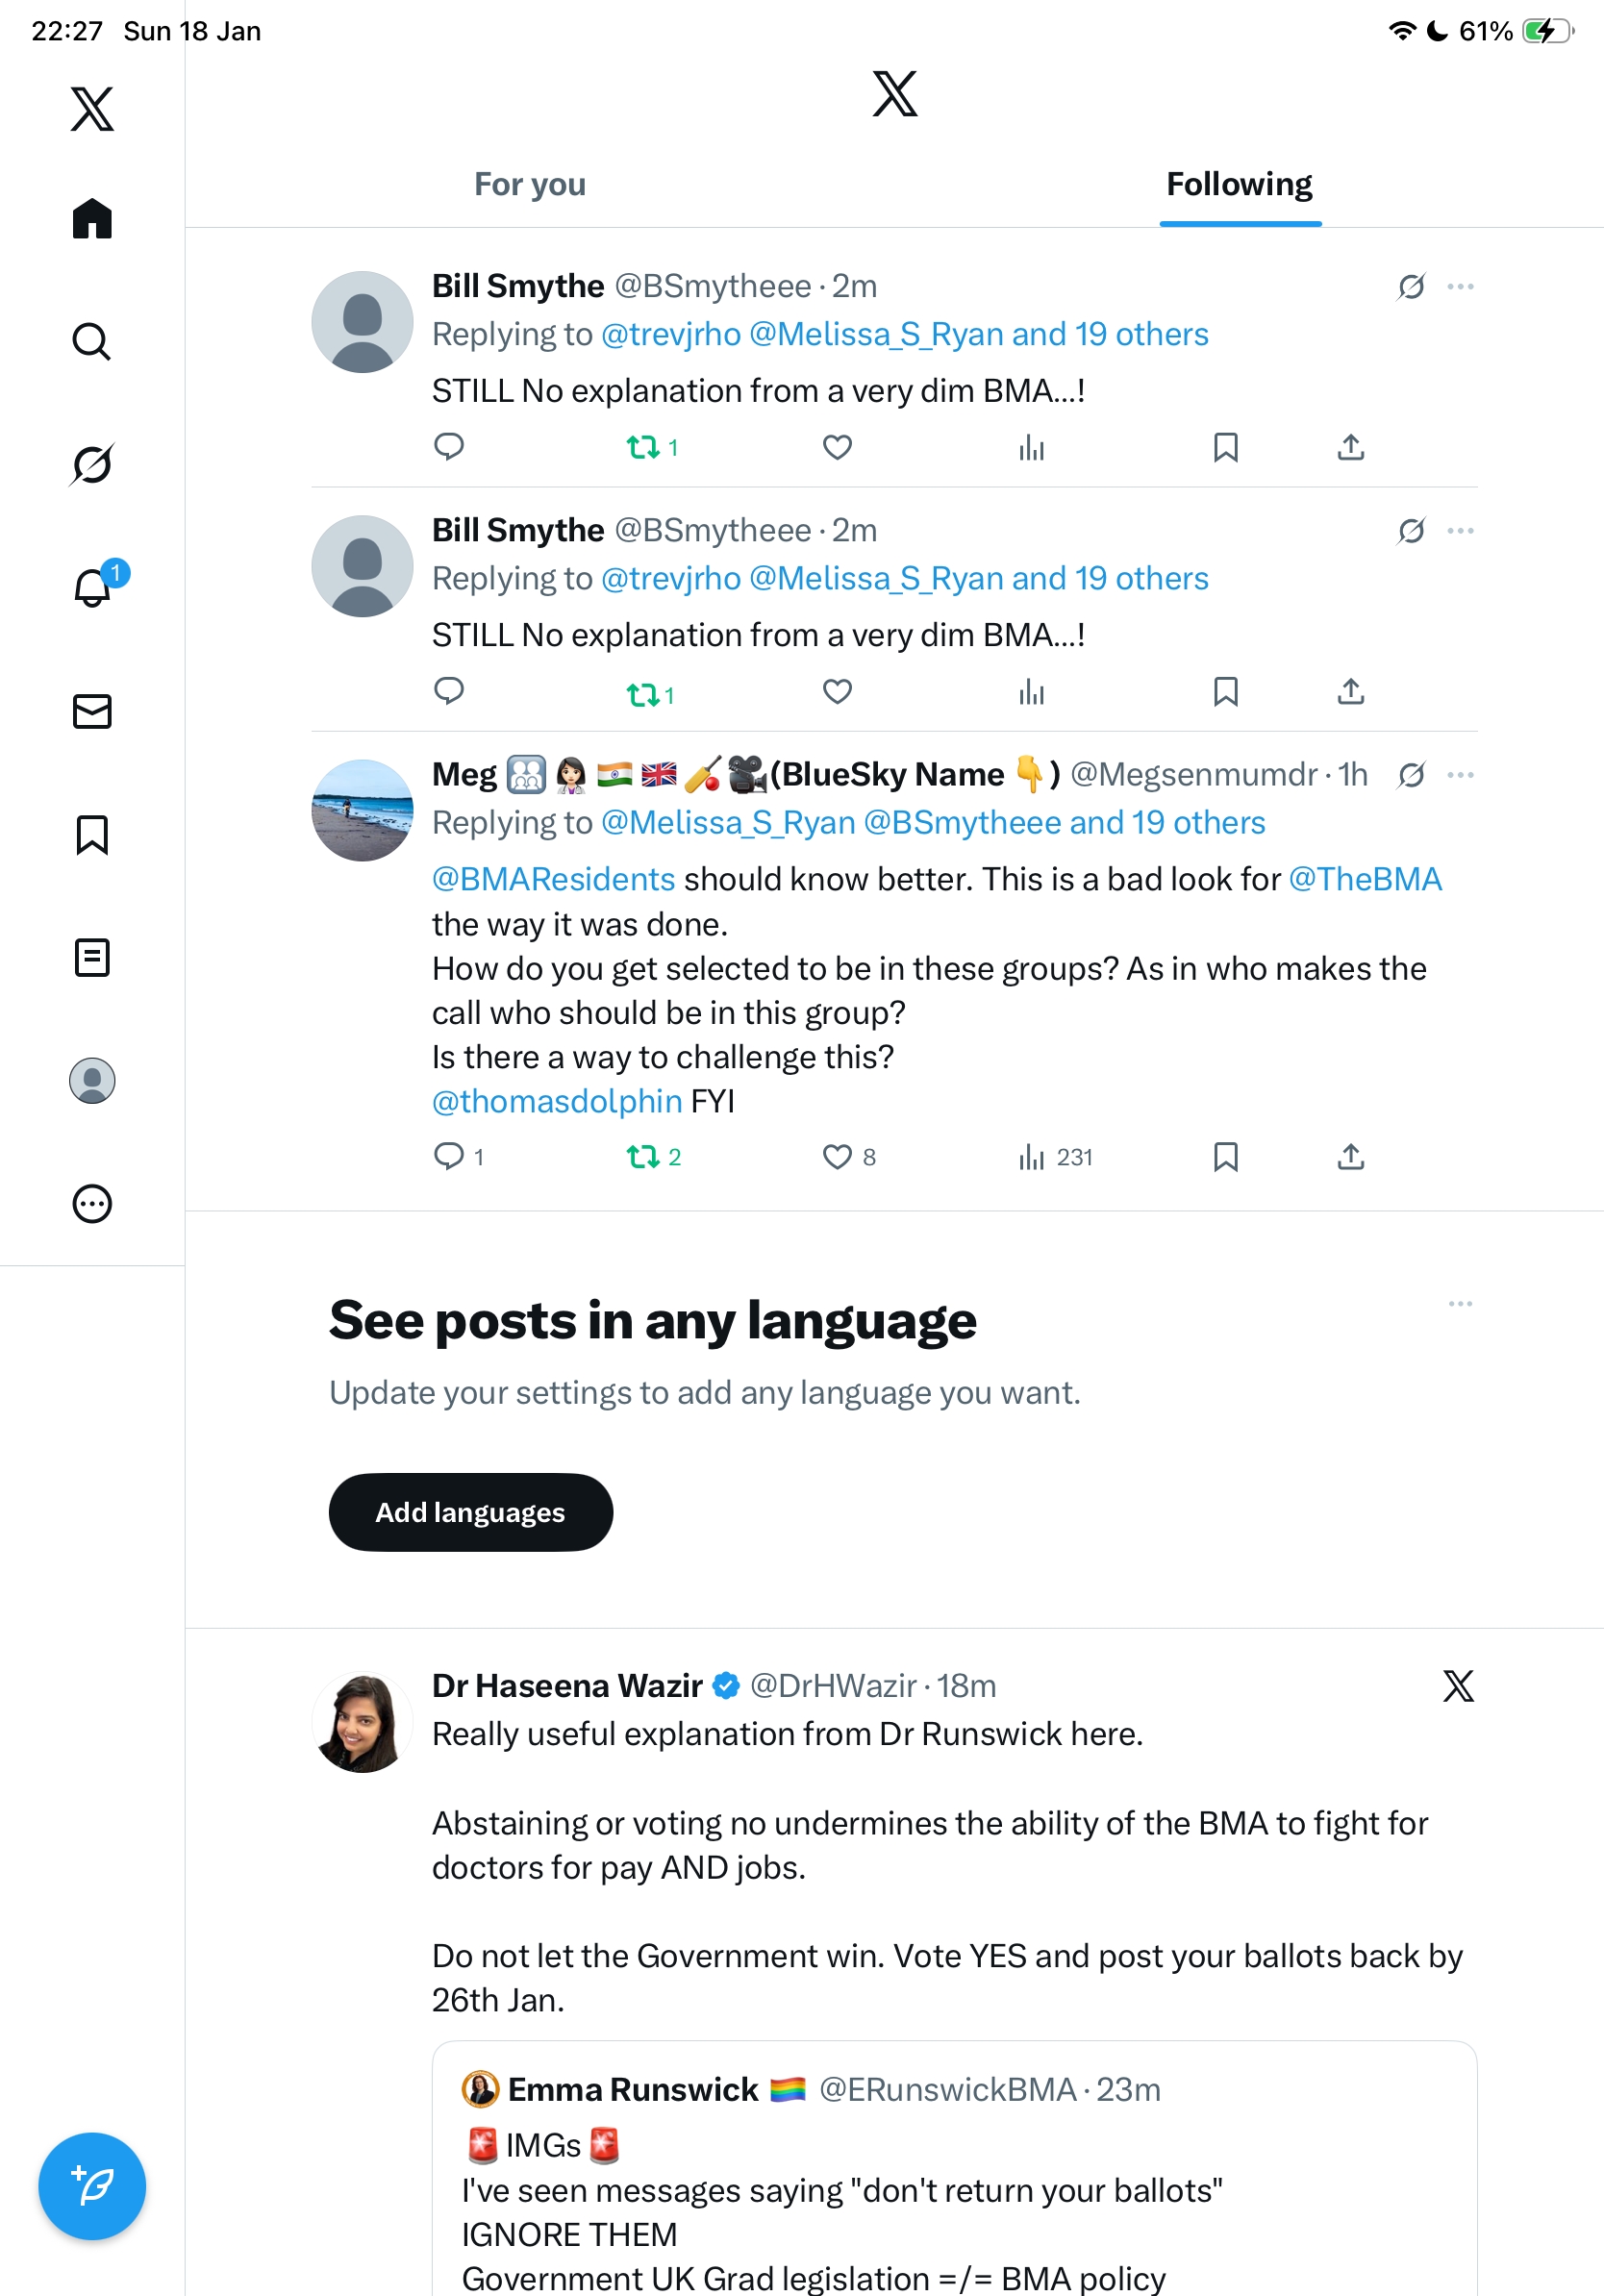Open more options on first Bill Smythe post
The image size is (1604, 2296).
[x=1460, y=287]
